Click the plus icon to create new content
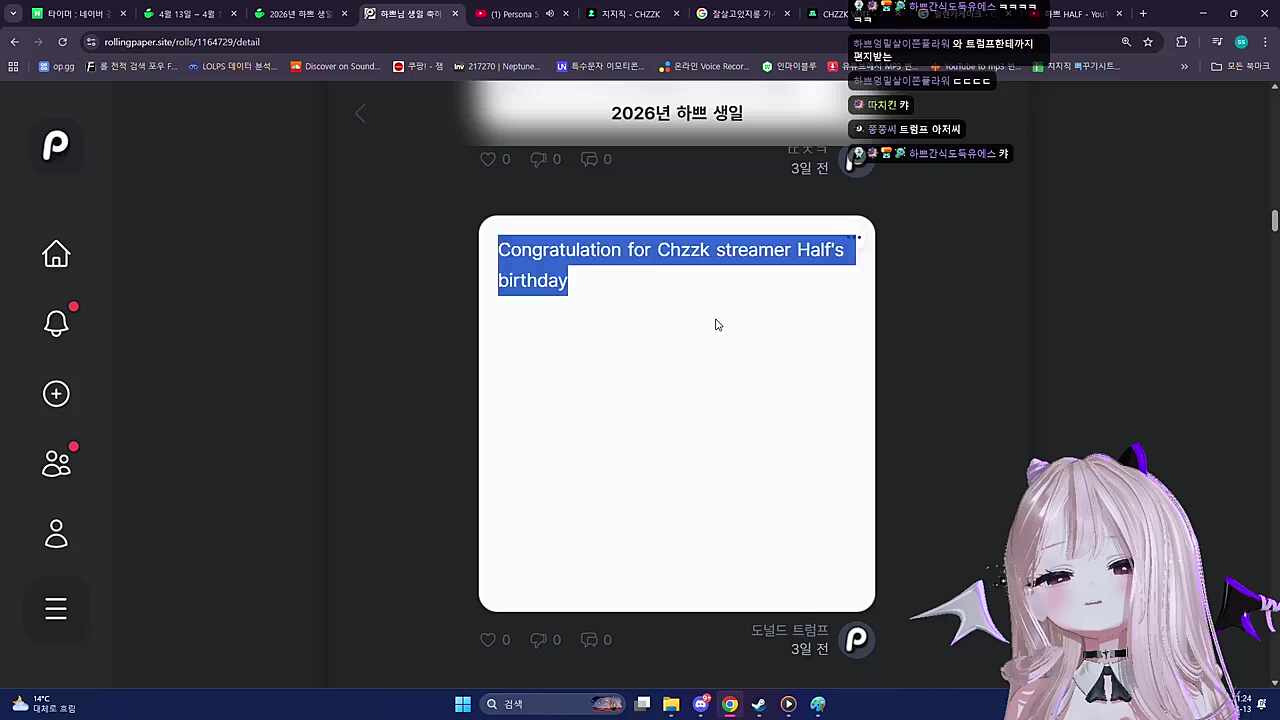The width and height of the screenshot is (1280, 720). coord(56,393)
